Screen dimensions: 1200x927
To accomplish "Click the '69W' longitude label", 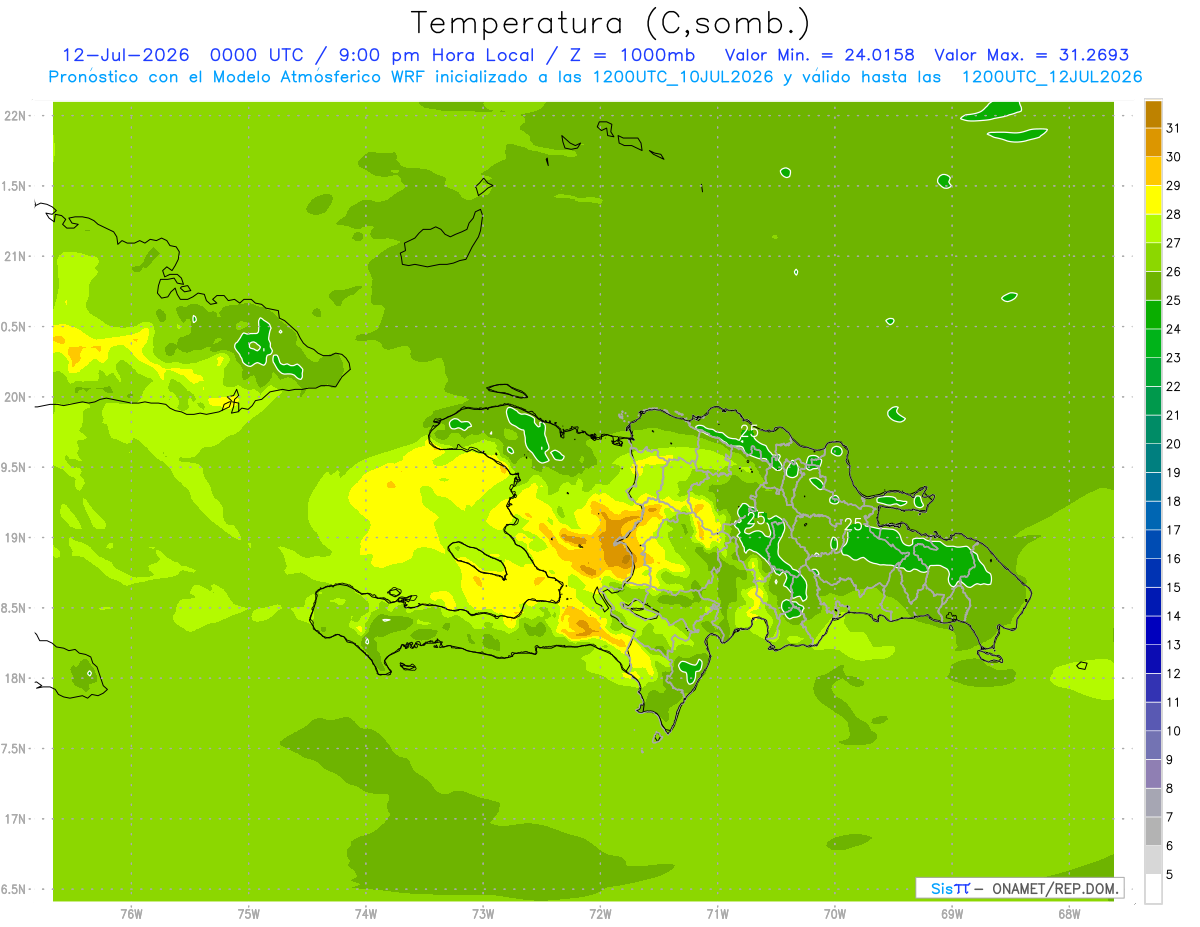I will (x=952, y=914).
